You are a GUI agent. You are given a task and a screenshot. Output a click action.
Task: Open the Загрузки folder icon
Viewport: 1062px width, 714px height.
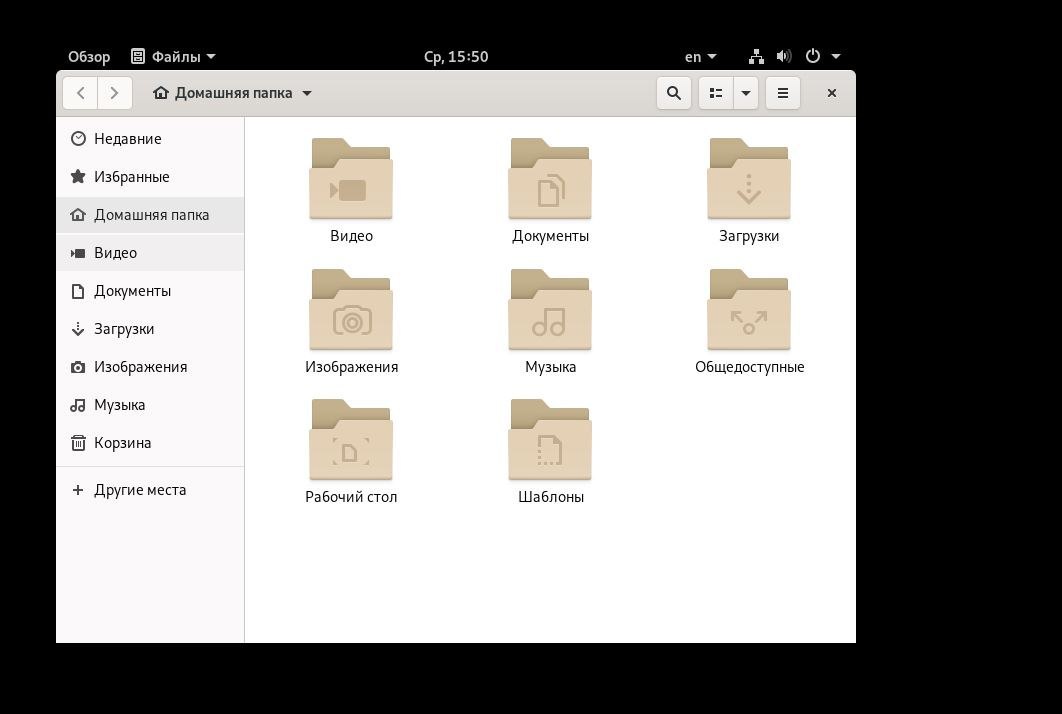coord(749,179)
